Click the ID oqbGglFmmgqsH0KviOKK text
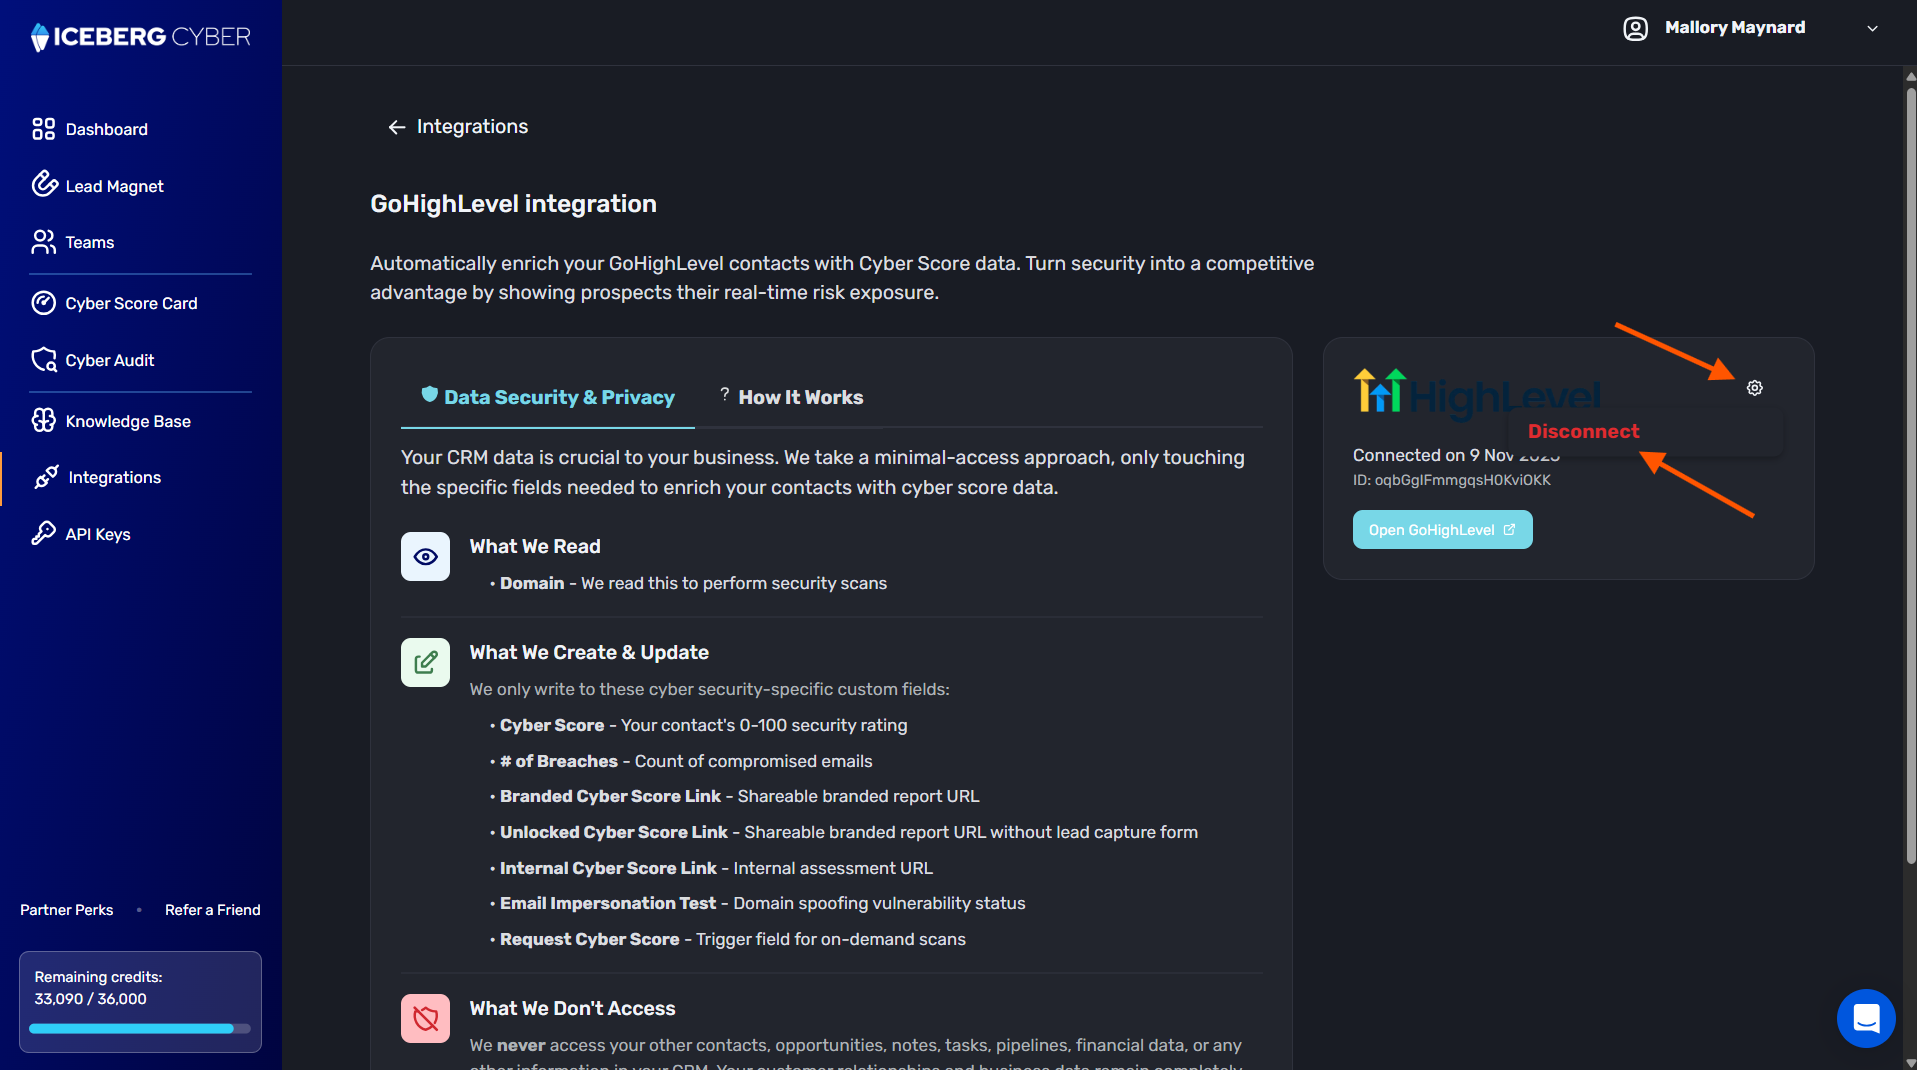Image resolution: width=1917 pixels, height=1070 pixels. click(1451, 480)
